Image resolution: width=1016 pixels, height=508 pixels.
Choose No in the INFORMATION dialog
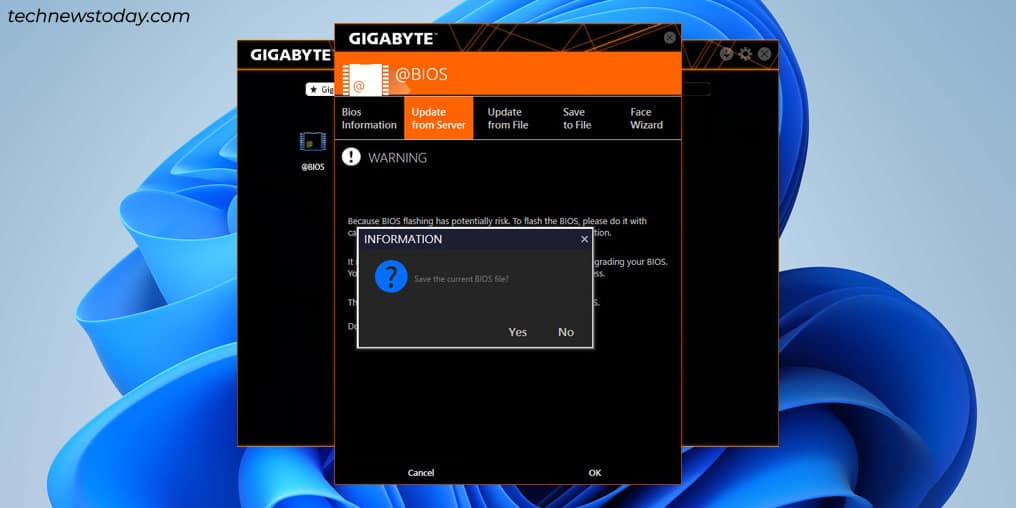(x=566, y=332)
